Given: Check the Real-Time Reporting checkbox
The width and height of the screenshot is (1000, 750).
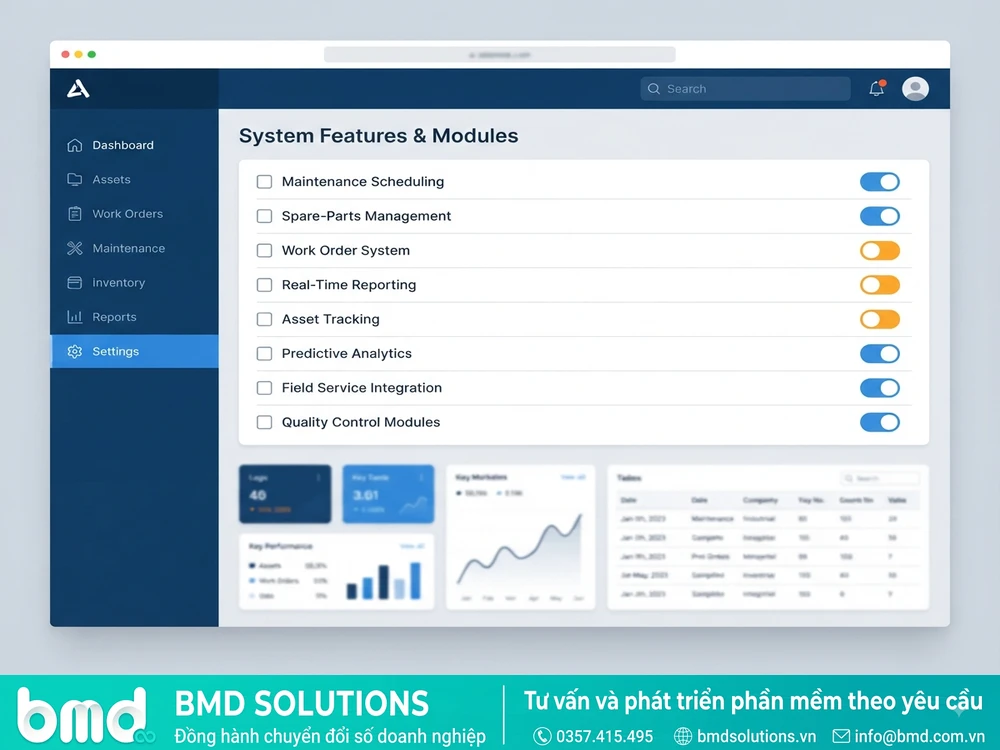Looking at the screenshot, I should click(264, 285).
